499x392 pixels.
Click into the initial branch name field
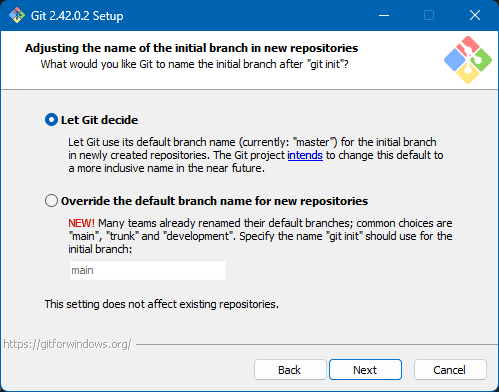point(148,270)
